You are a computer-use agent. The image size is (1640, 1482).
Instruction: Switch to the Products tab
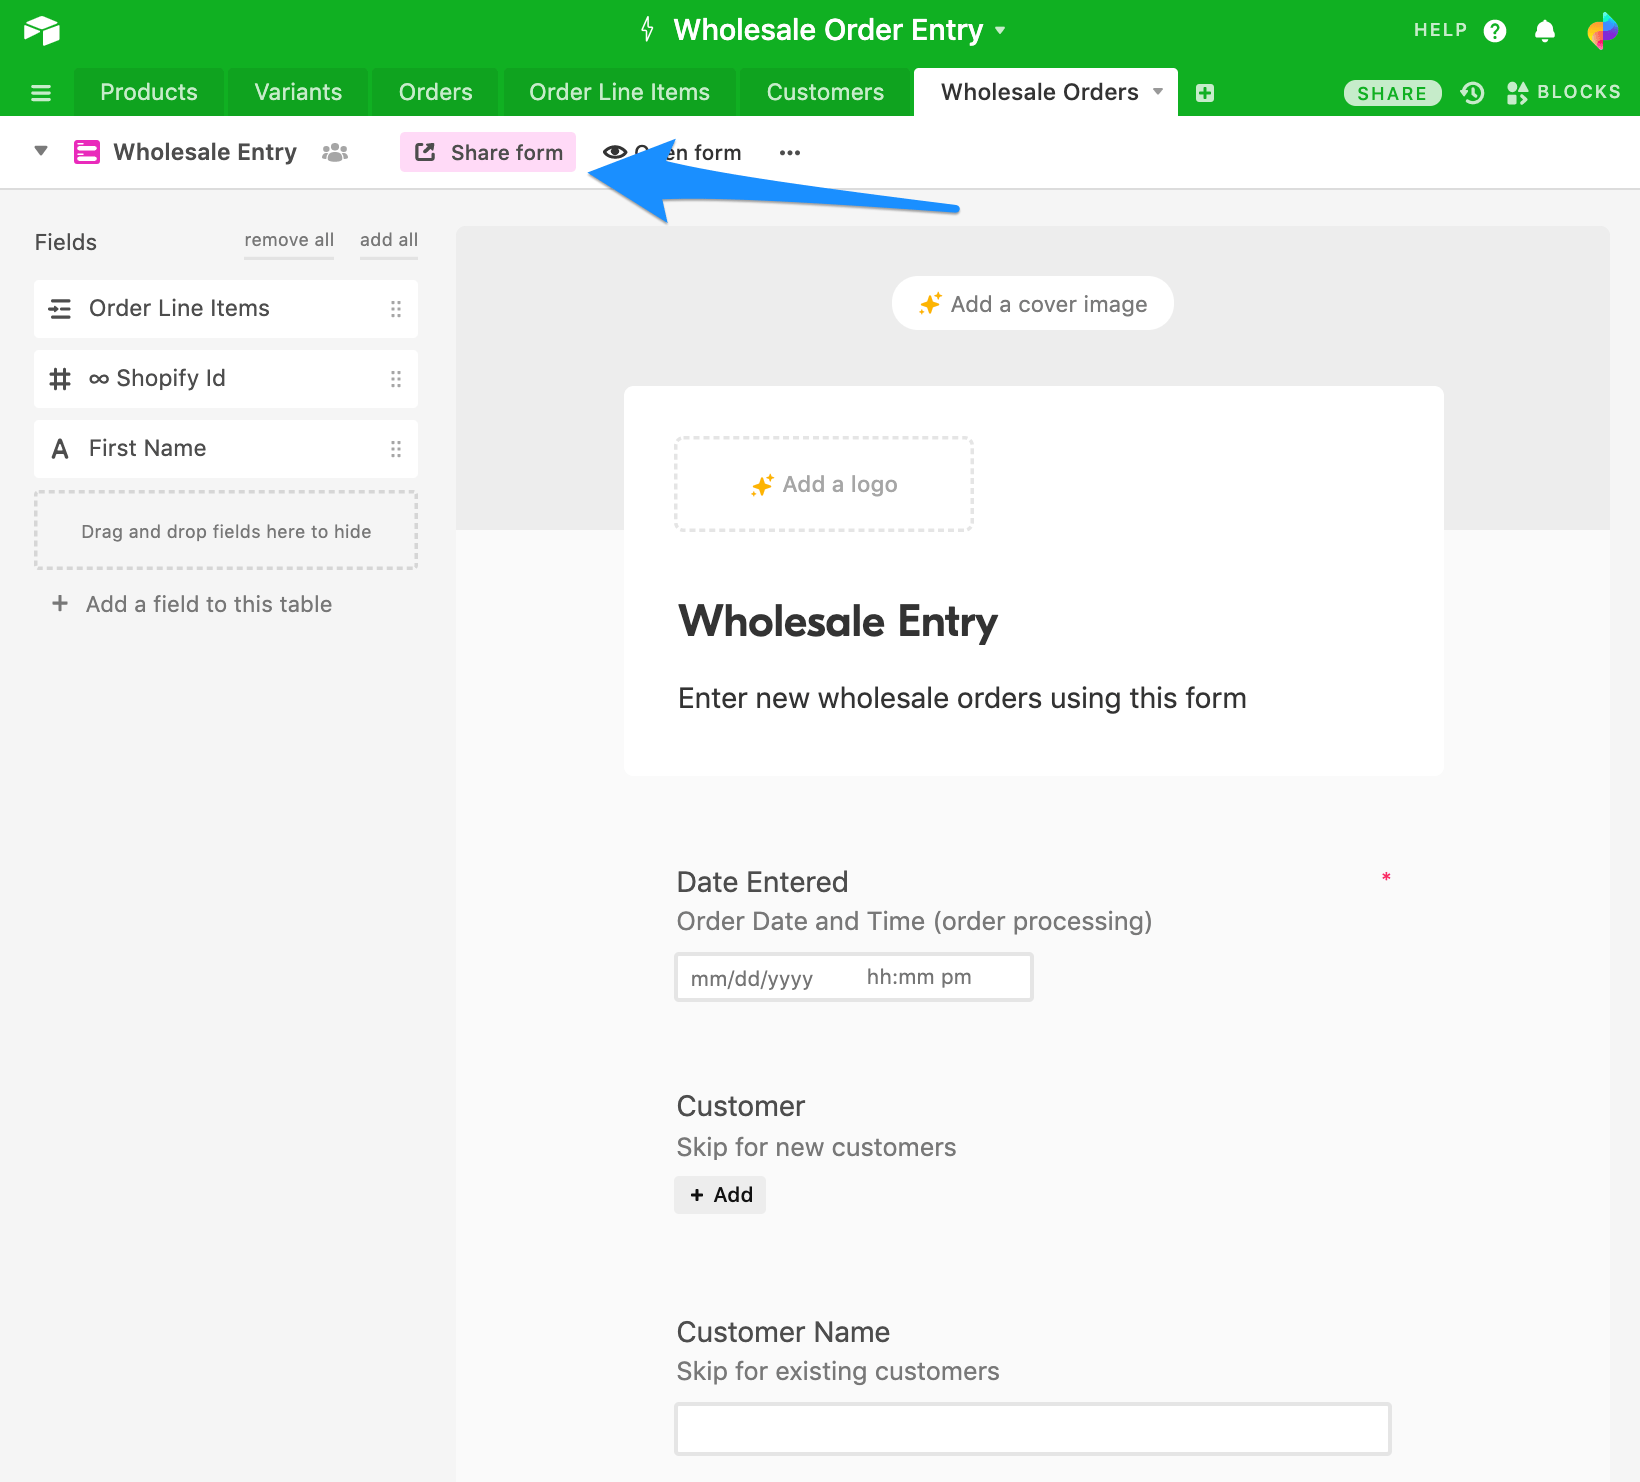click(149, 92)
